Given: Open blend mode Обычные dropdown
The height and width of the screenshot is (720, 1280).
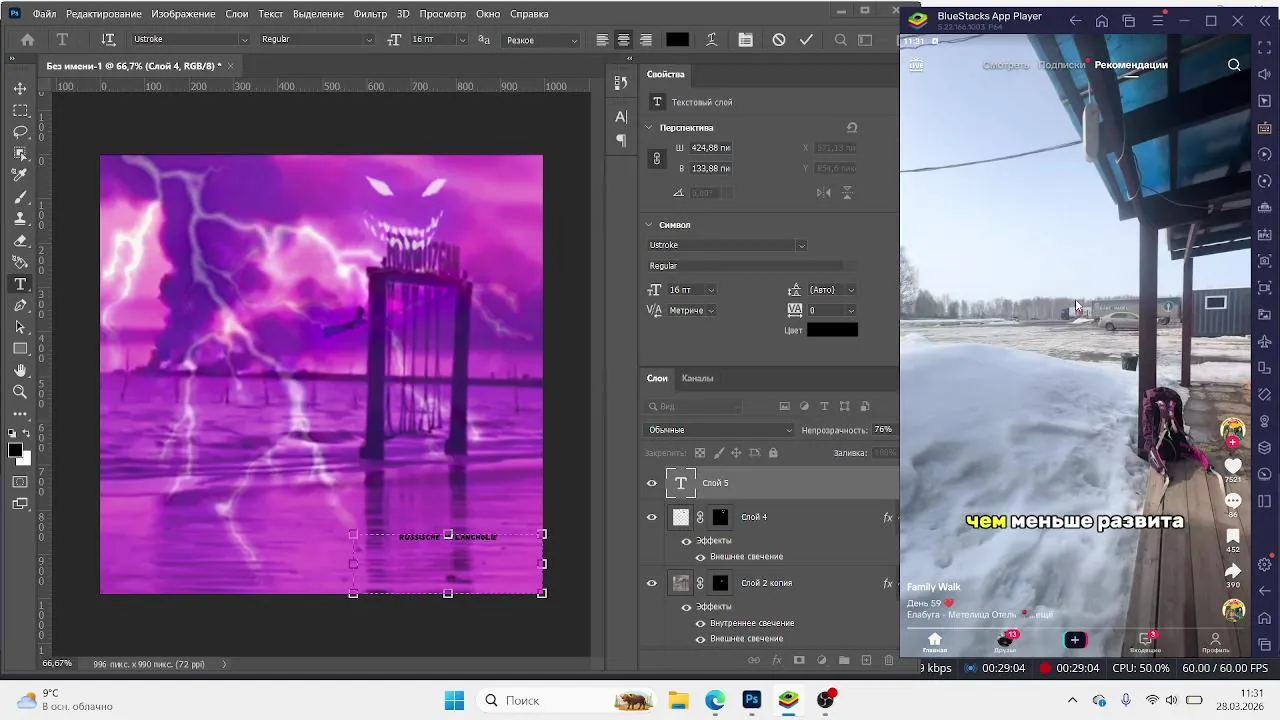Looking at the screenshot, I should tap(719, 430).
